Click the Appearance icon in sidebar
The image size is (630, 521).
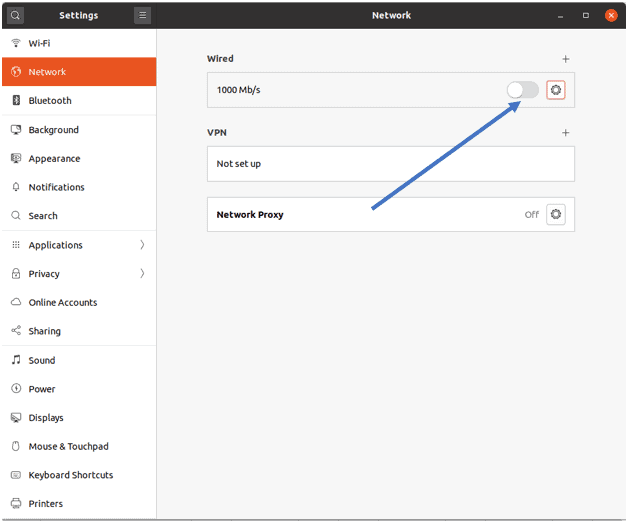click(x=16, y=158)
